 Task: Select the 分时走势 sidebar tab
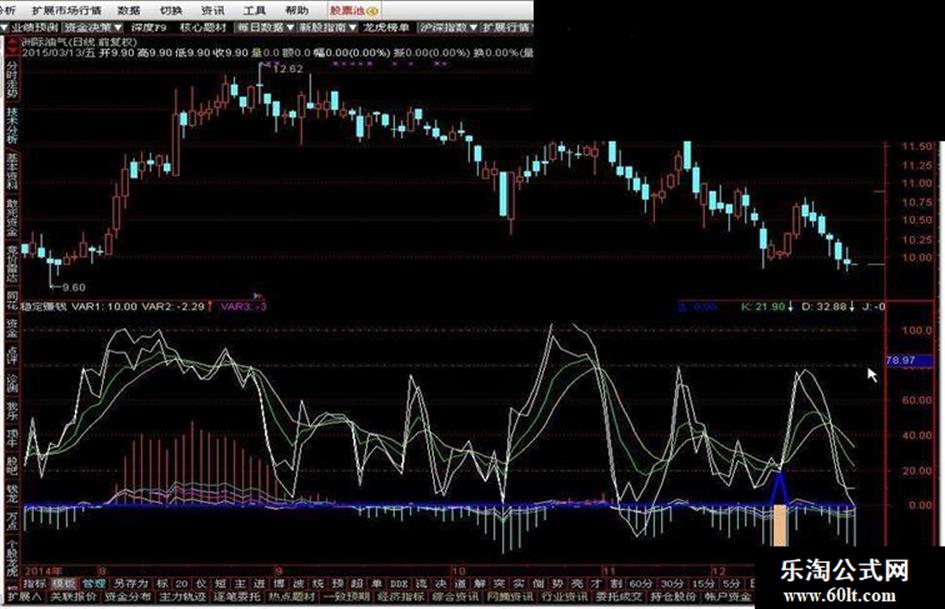coord(11,78)
